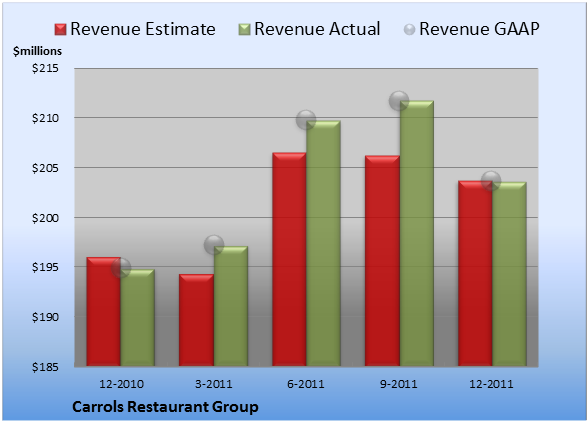Click the '3-2011' x-axis label
Viewport: 588px width, 422px height.
click(214, 384)
